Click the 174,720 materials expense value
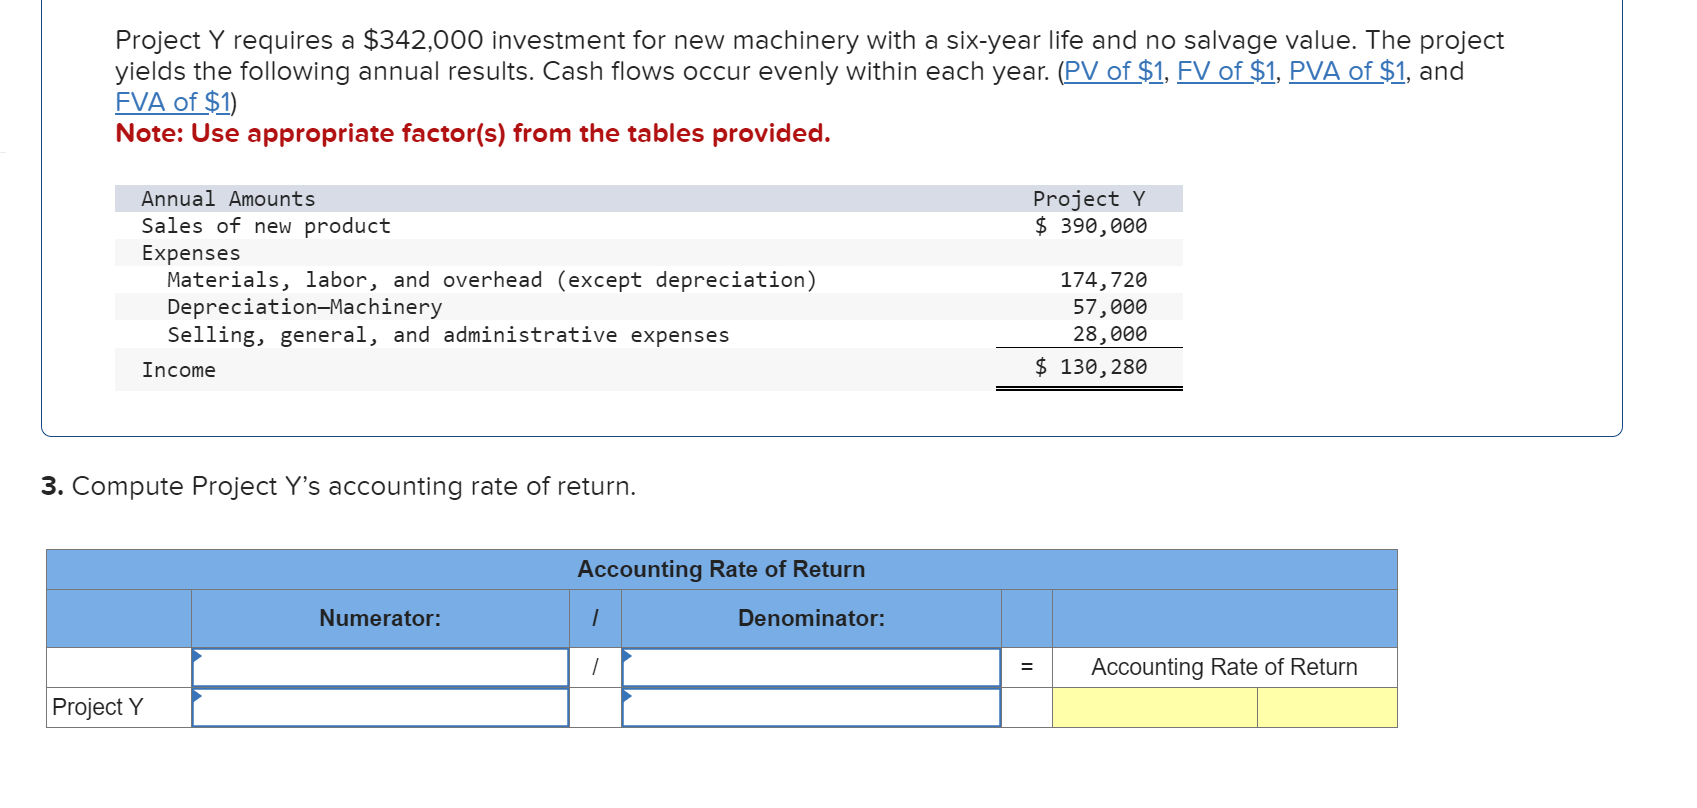 click(1104, 280)
